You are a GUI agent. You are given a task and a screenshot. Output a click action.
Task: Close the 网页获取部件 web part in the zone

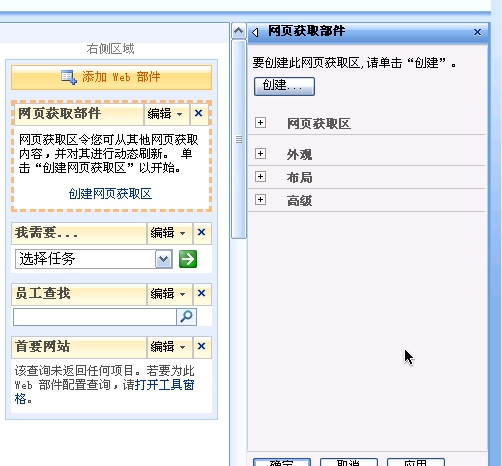pyautogui.click(x=199, y=113)
